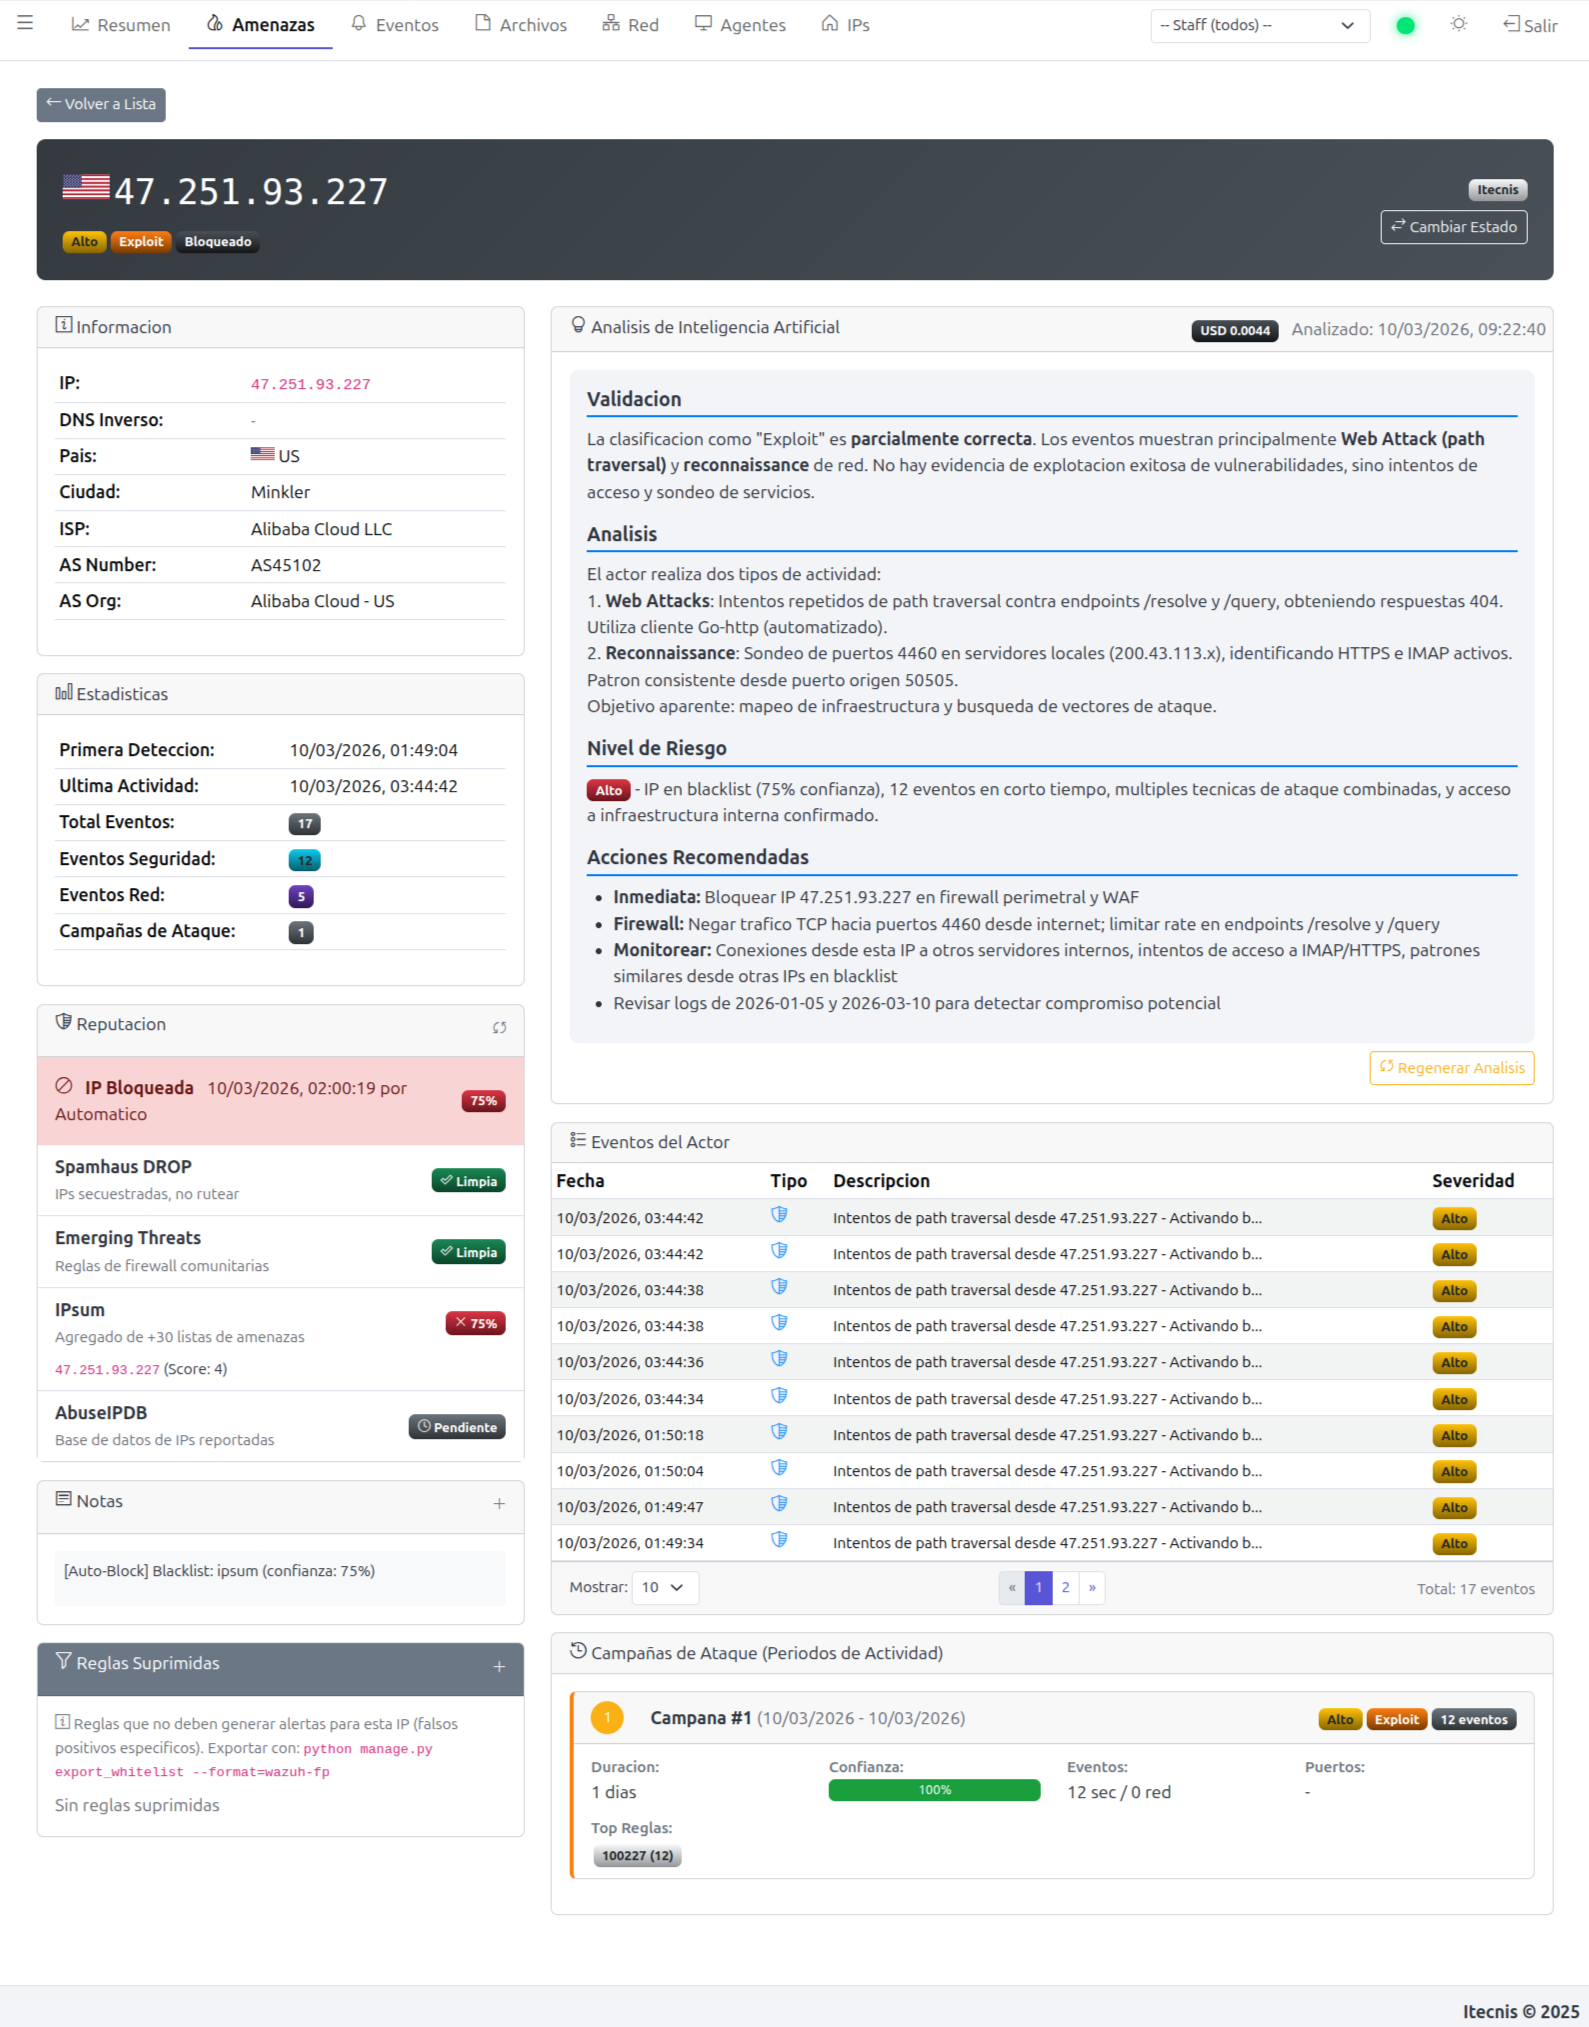Screen dimensions: 1589x2027
Task: Refresh reputation with the reload icon
Action: point(499,1027)
